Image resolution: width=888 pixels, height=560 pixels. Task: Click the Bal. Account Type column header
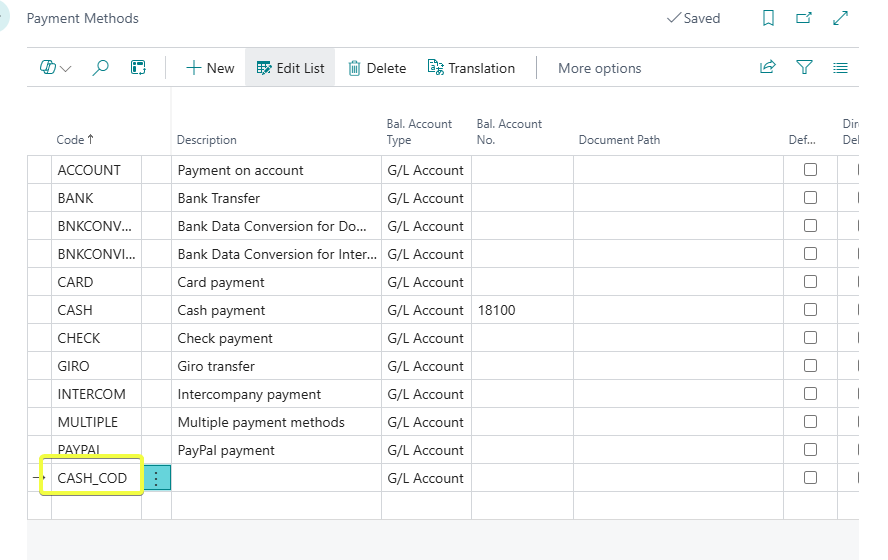[419, 132]
